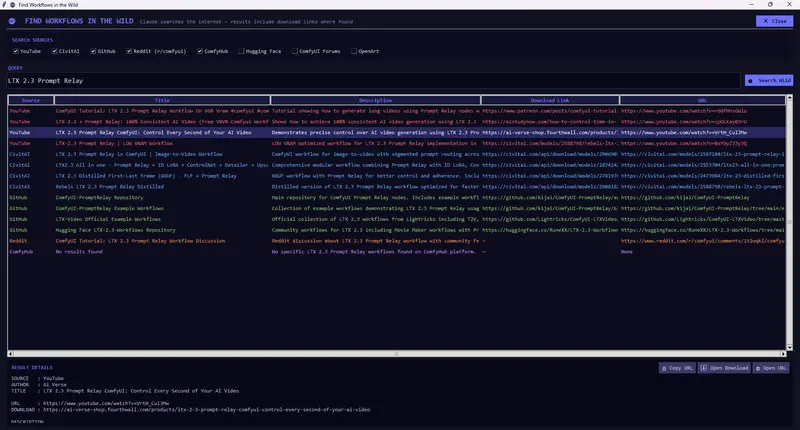Select row 'ComfyUI-PromptRelay Example Workflows'
800x430 pixels.
396,208
